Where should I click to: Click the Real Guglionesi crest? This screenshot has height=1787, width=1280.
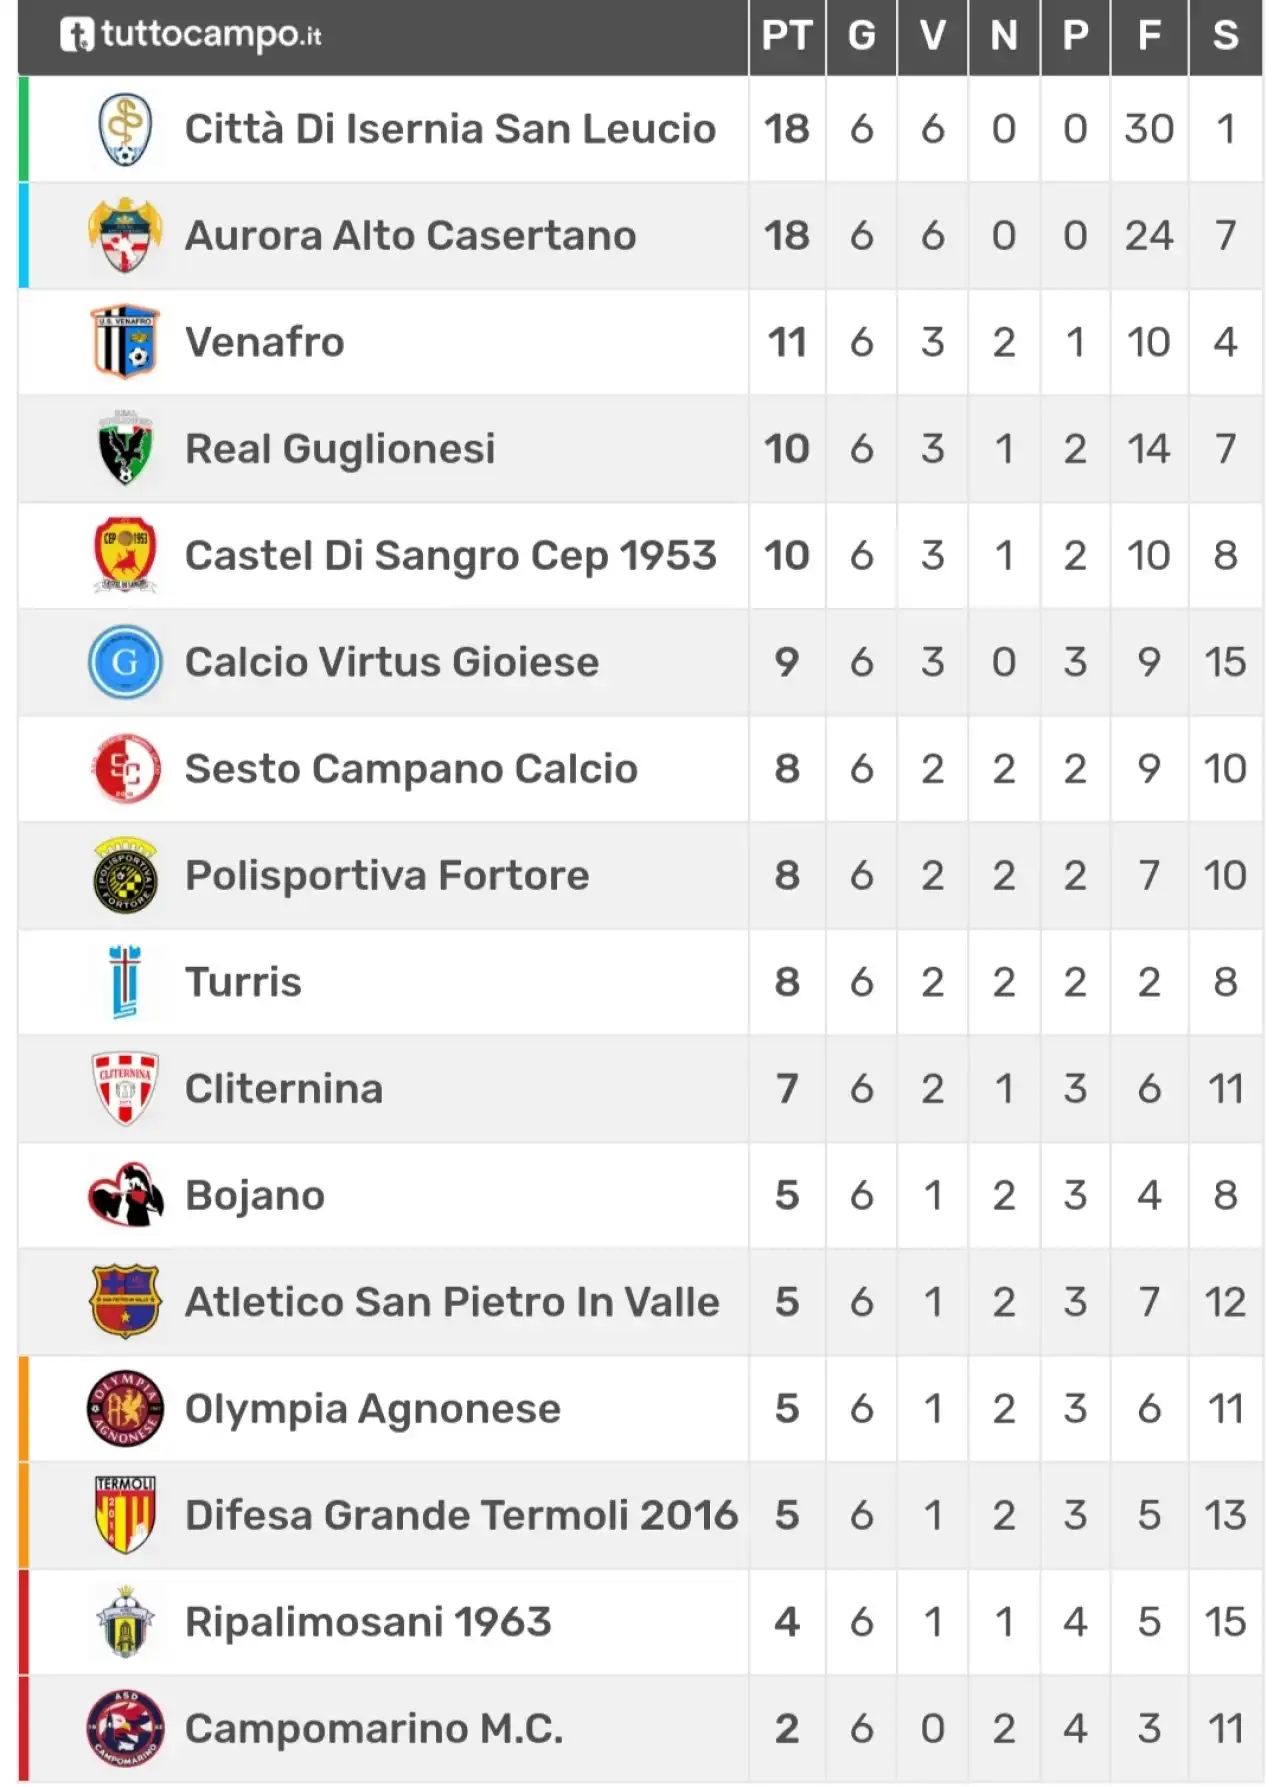click(x=125, y=449)
